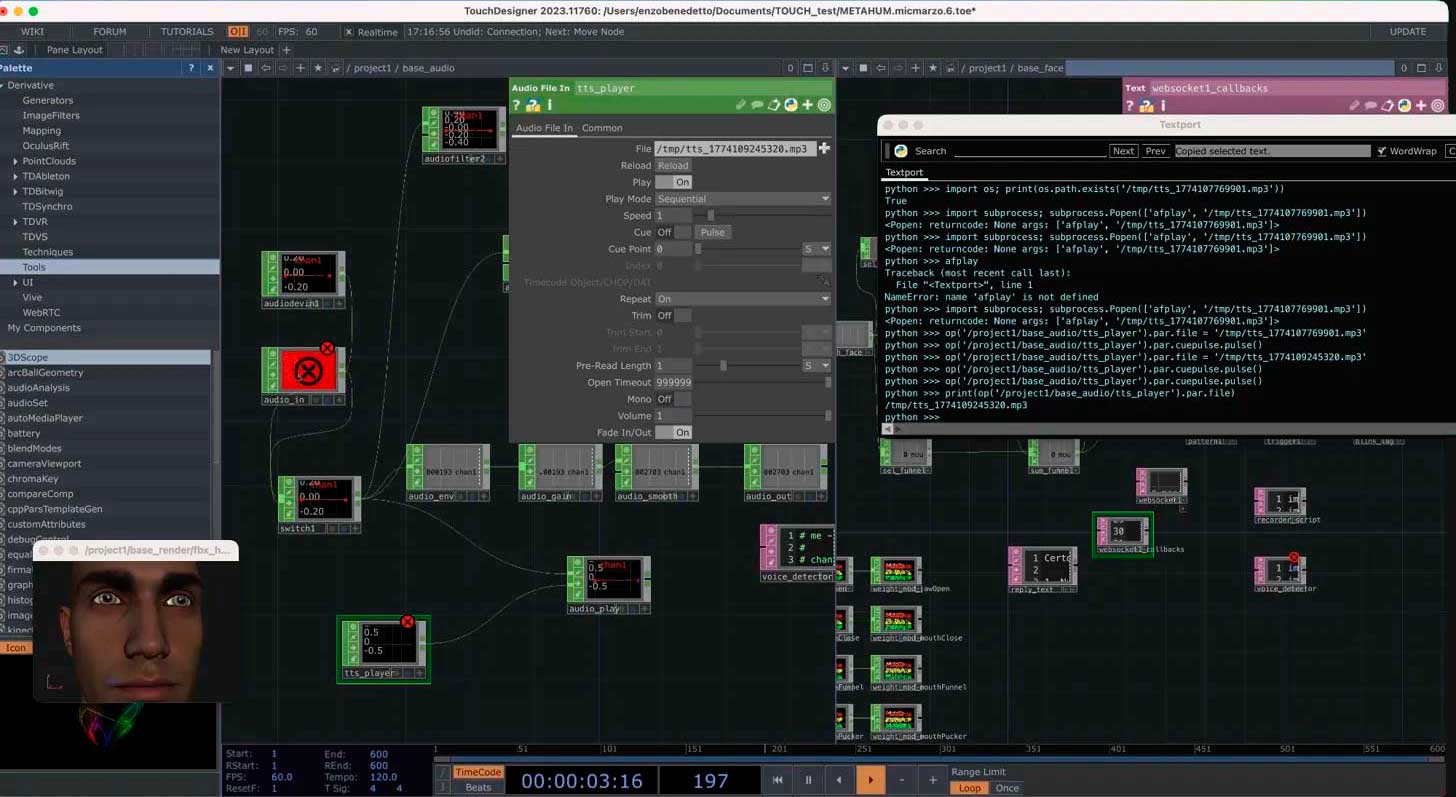Expand the PointClouds palette folder
Screen dimensions: 1456x797
15,161
